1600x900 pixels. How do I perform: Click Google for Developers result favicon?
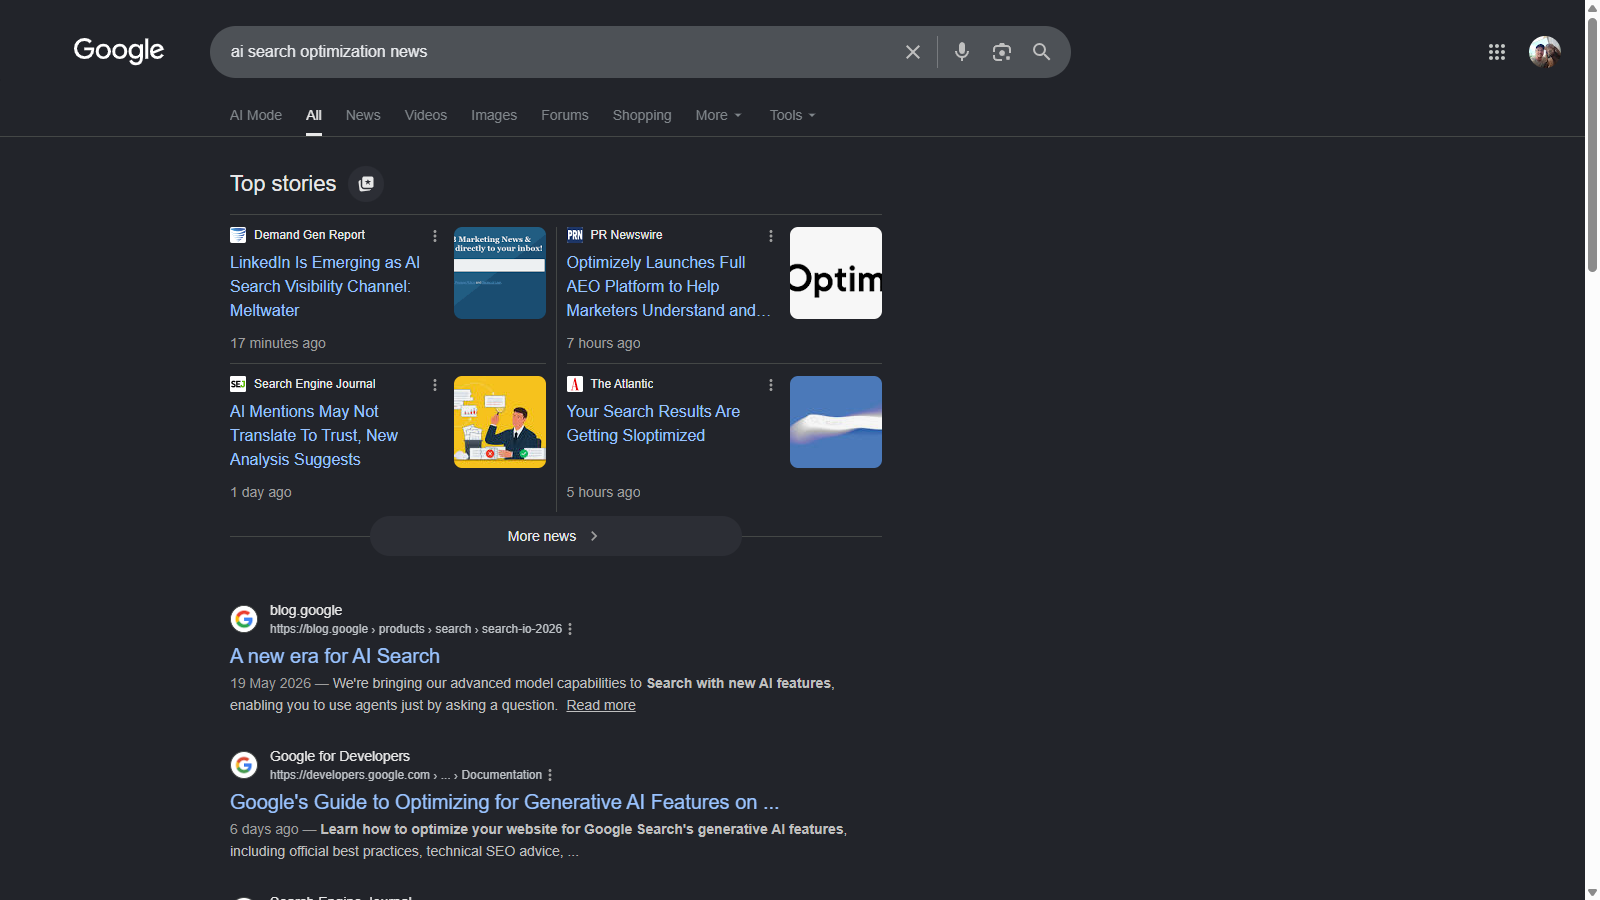(x=244, y=765)
